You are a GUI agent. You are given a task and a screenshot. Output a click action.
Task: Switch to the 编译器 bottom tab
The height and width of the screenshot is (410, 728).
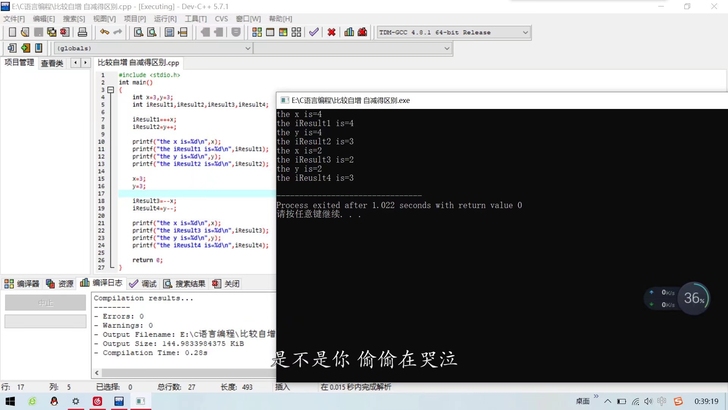coord(22,284)
